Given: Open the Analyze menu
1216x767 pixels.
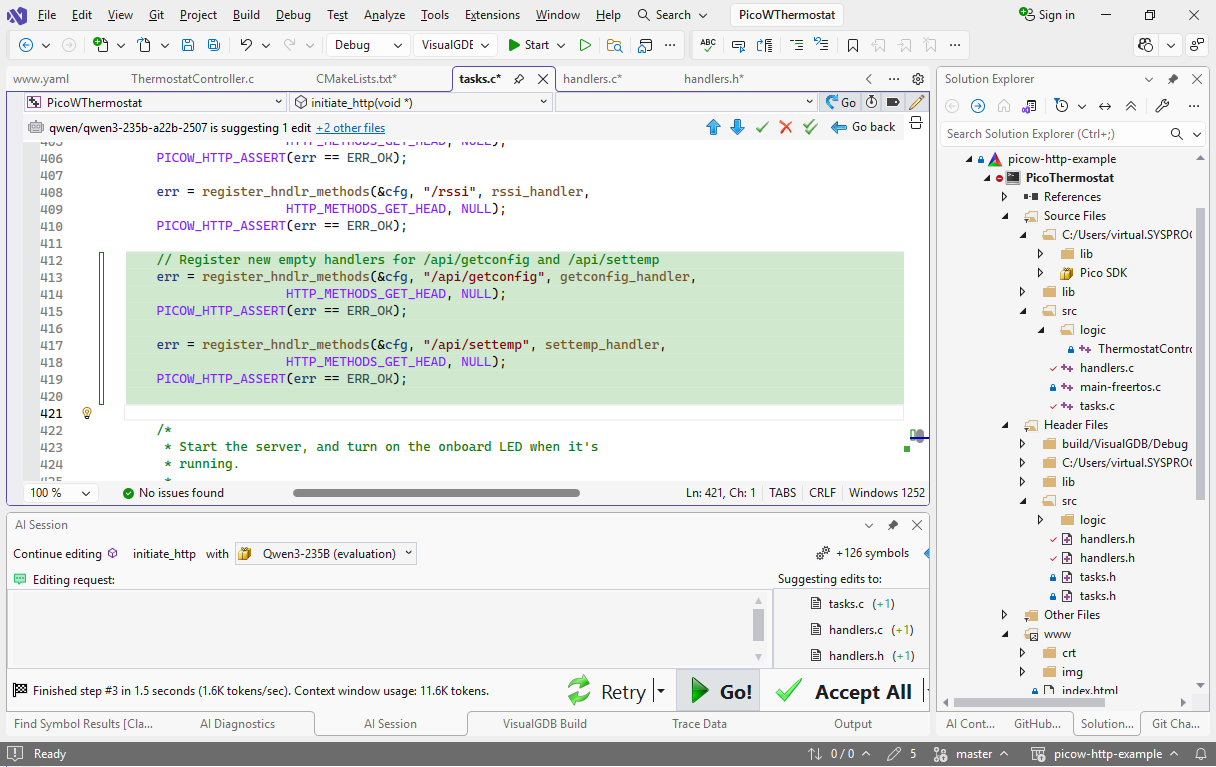Looking at the screenshot, I should pos(384,15).
